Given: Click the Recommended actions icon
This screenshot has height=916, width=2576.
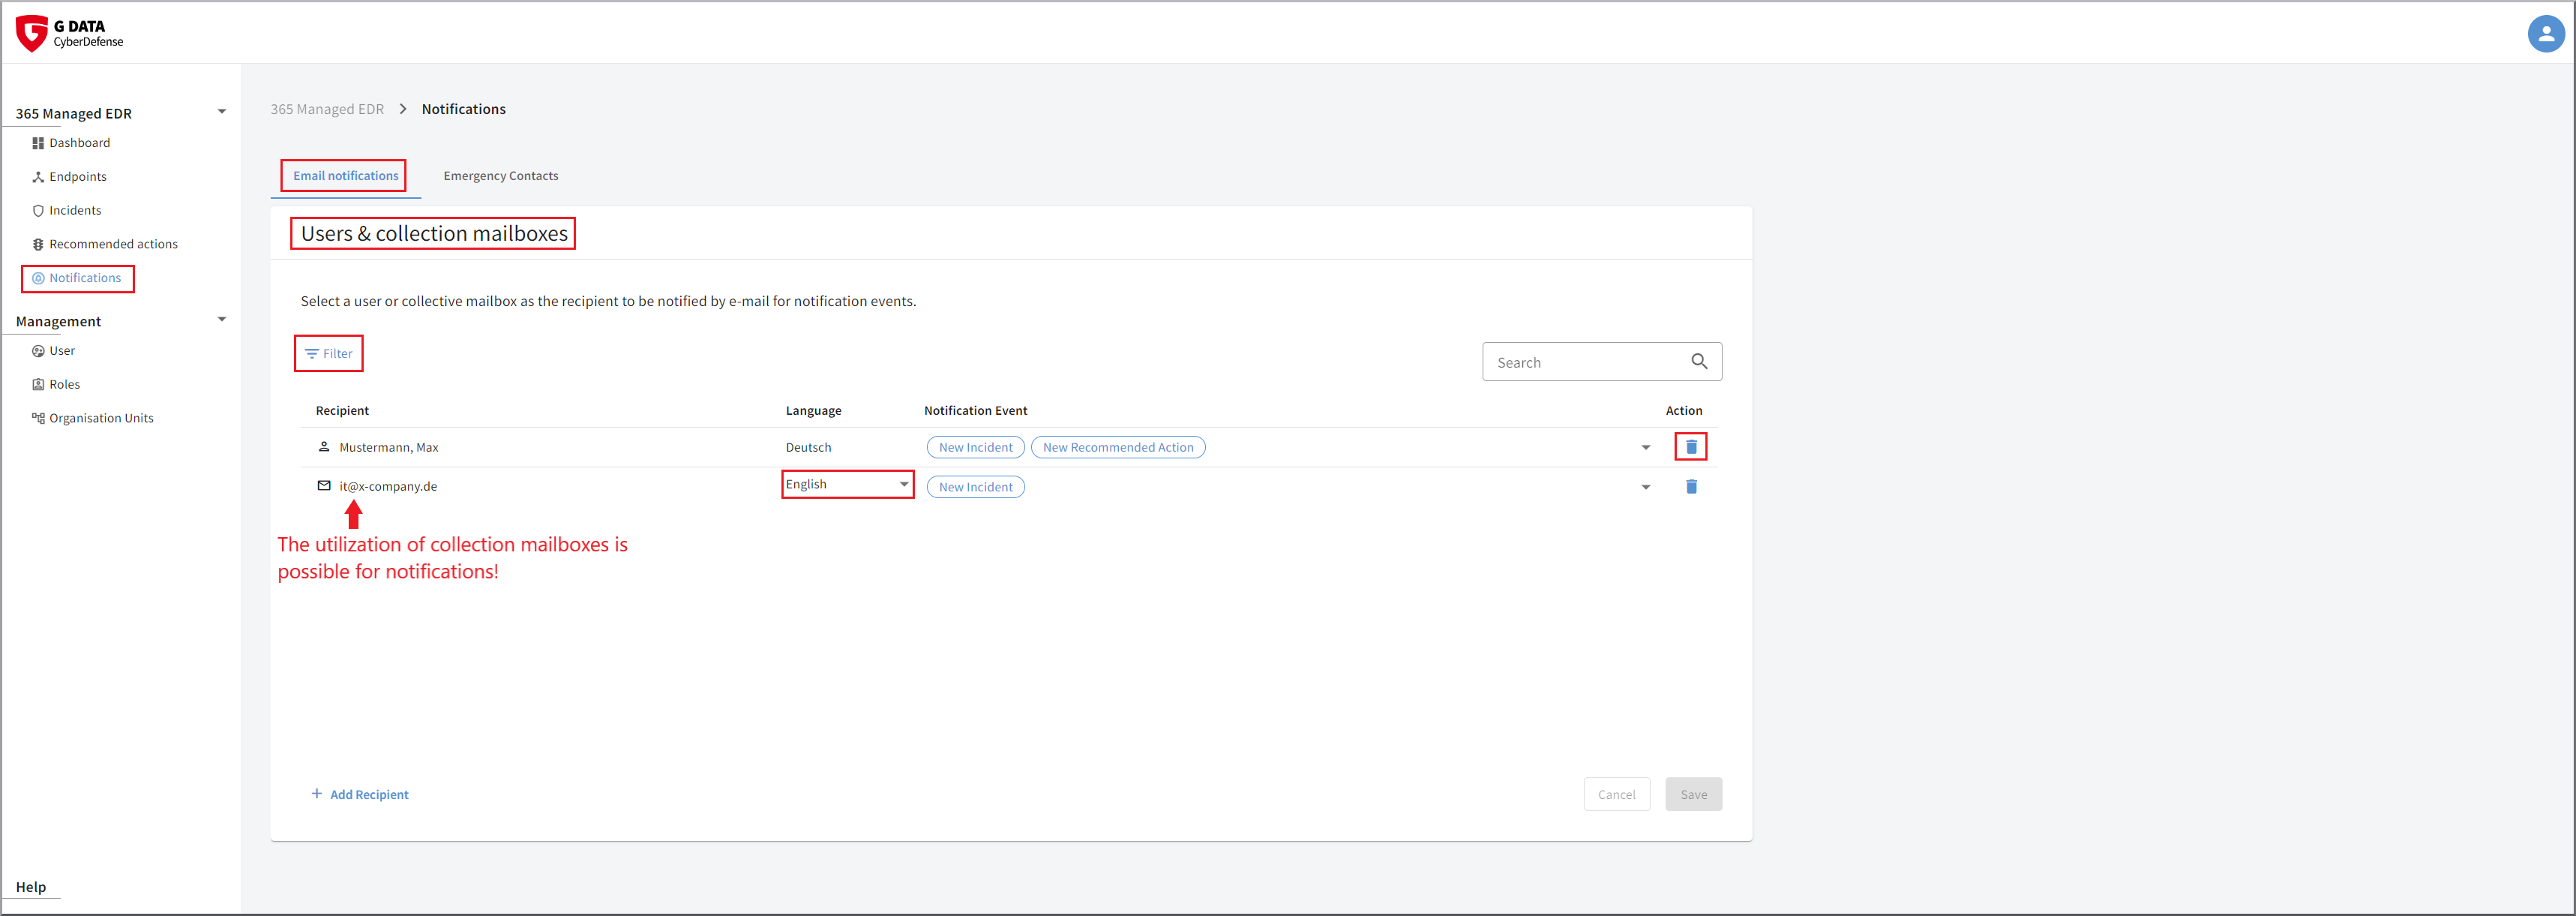Looking at the screenshot, I should point(38,244).
